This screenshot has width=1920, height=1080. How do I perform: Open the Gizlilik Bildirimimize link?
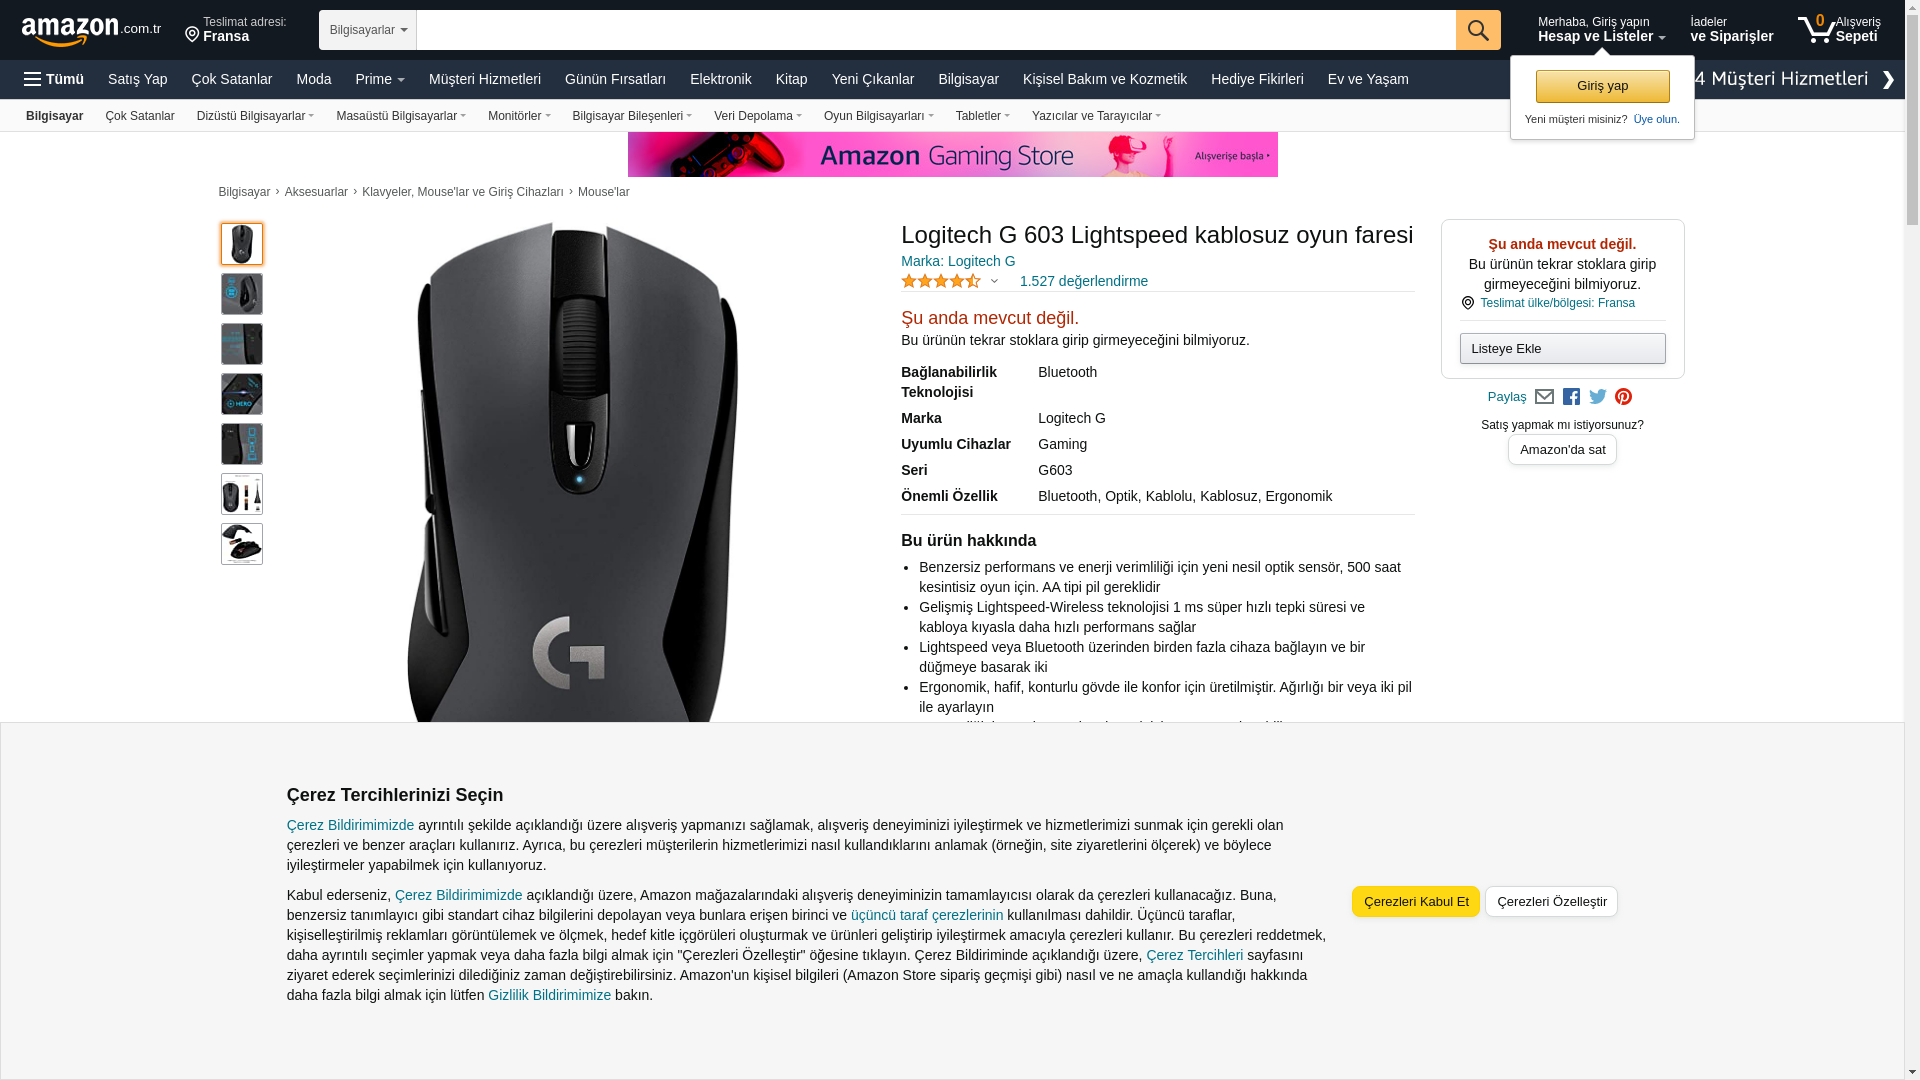tap(549, 995)
